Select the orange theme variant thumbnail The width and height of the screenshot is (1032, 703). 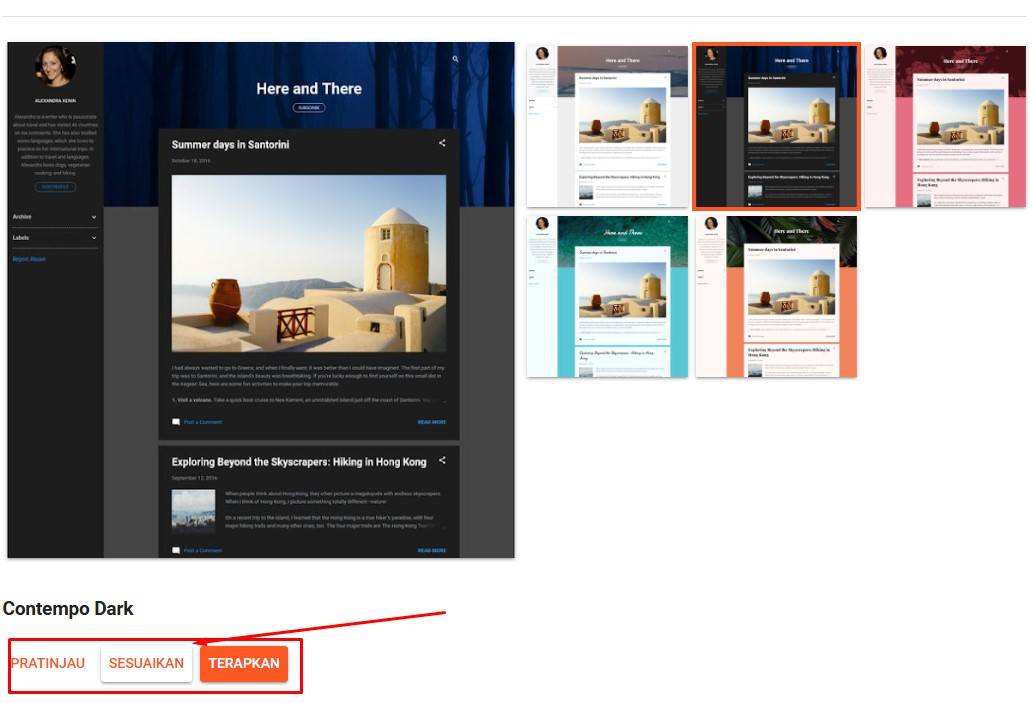click(776, 296)
